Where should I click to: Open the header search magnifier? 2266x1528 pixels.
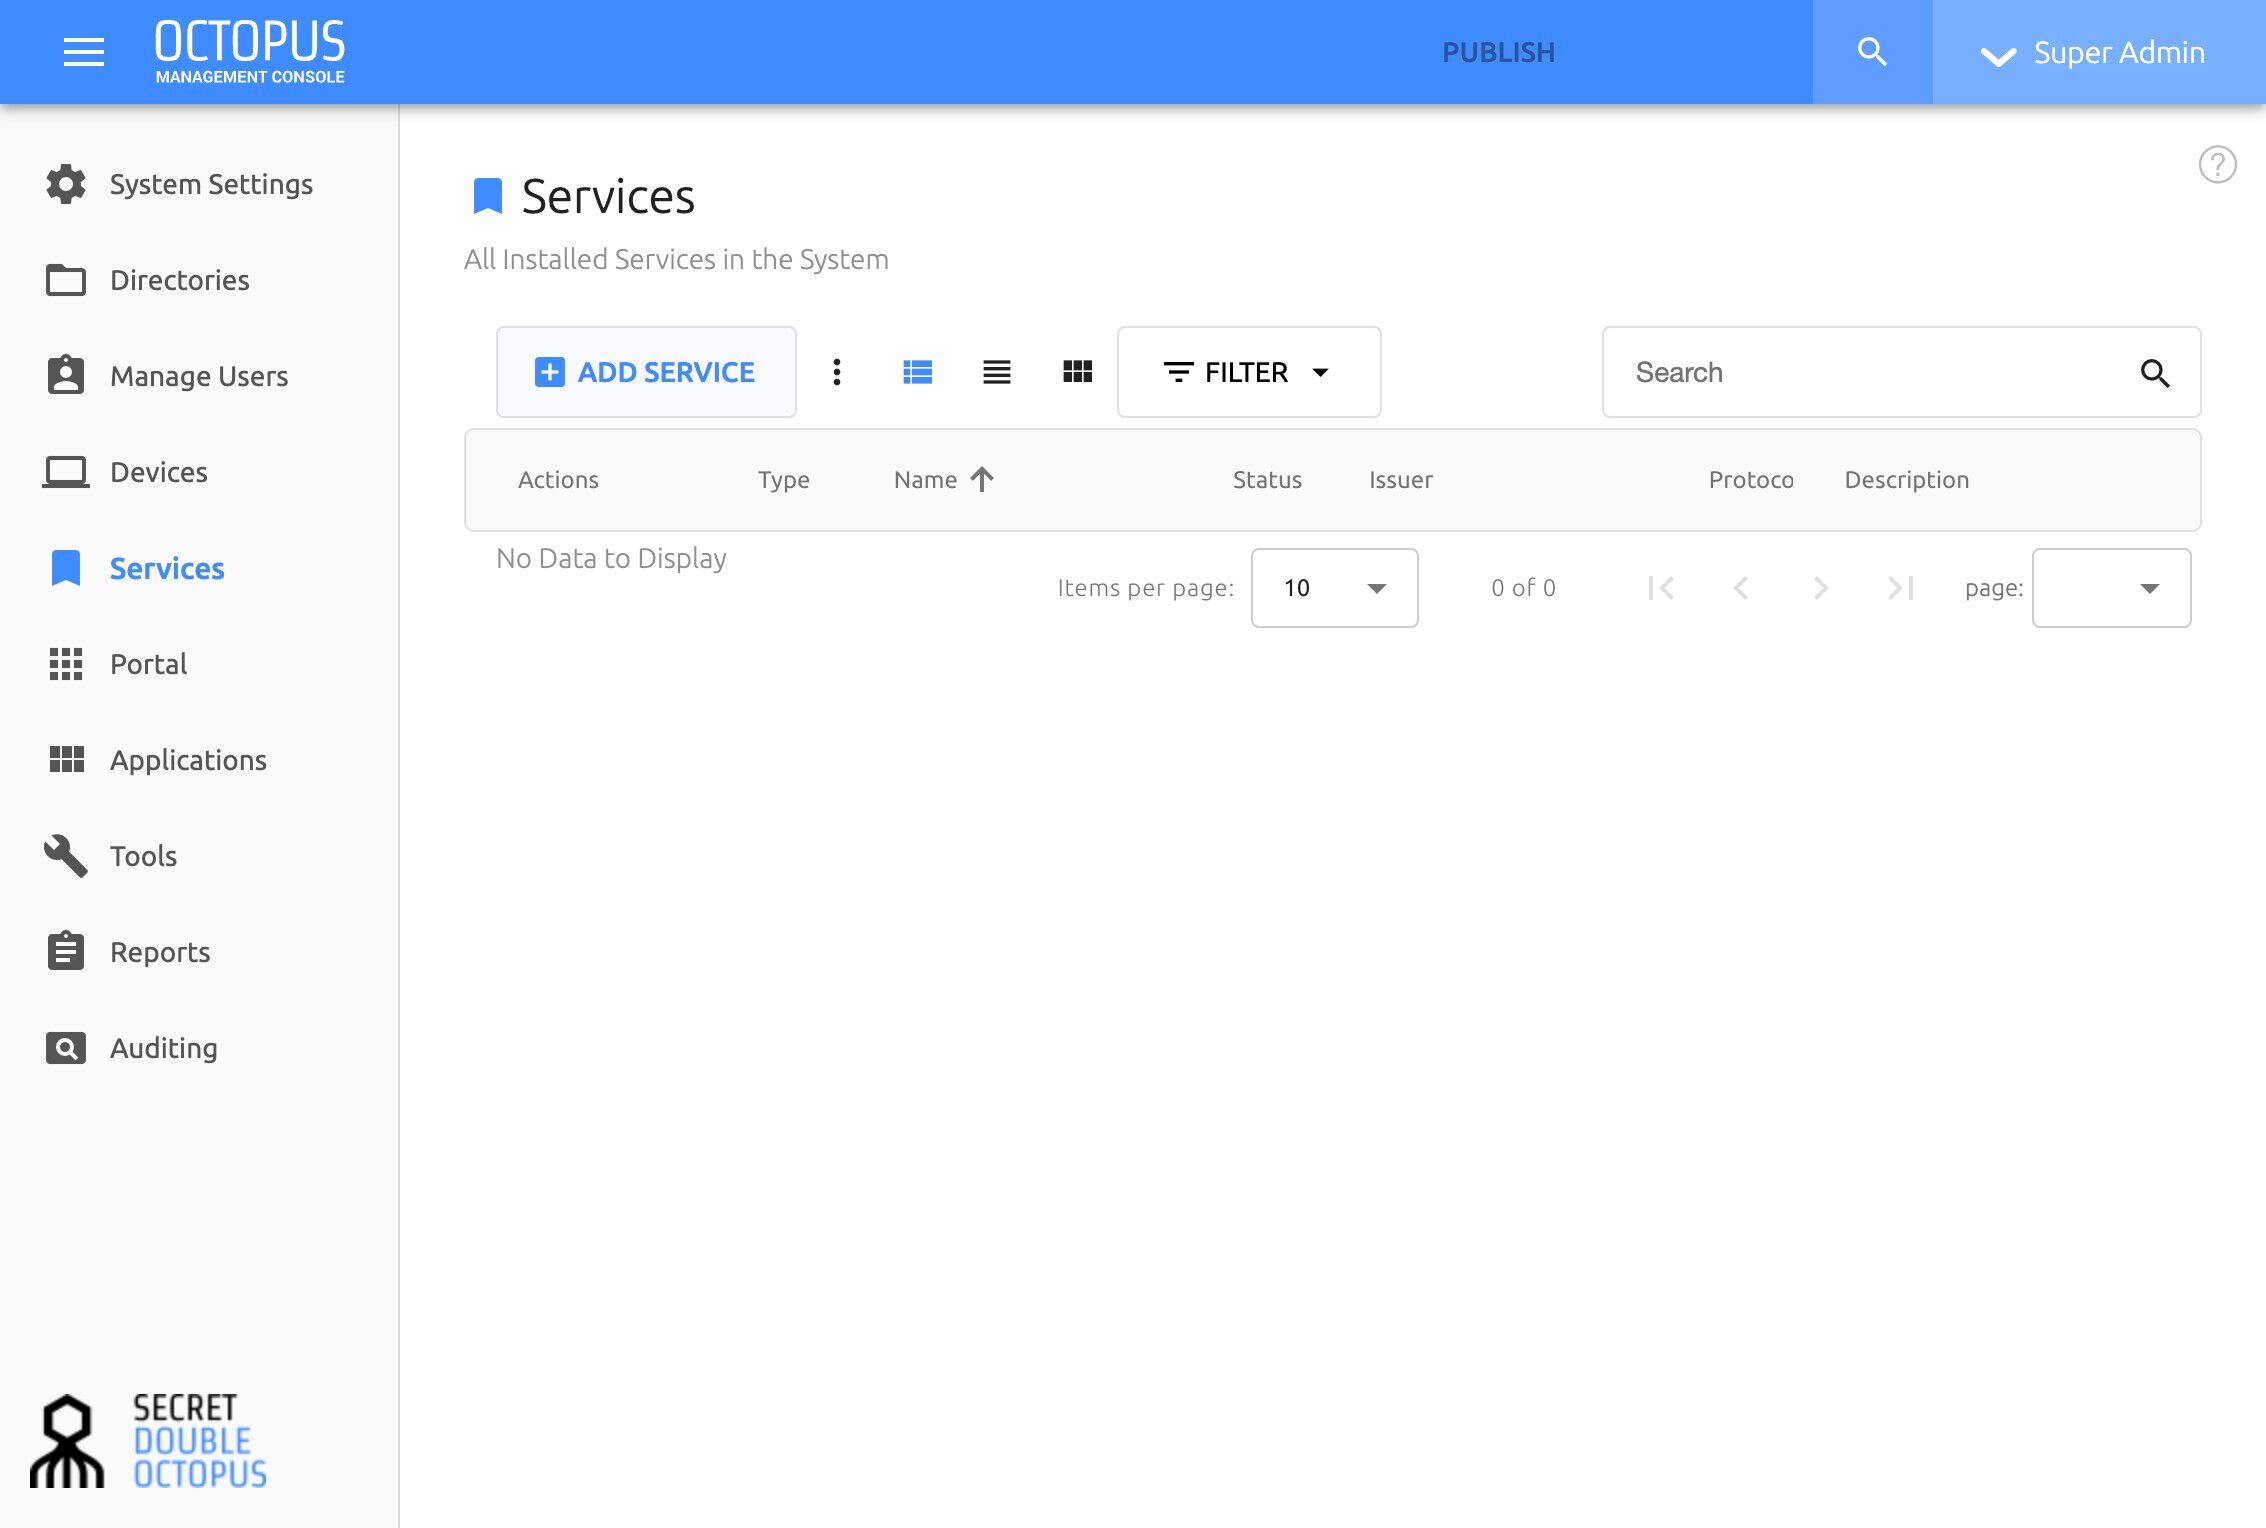click(x=1872, y=52)
